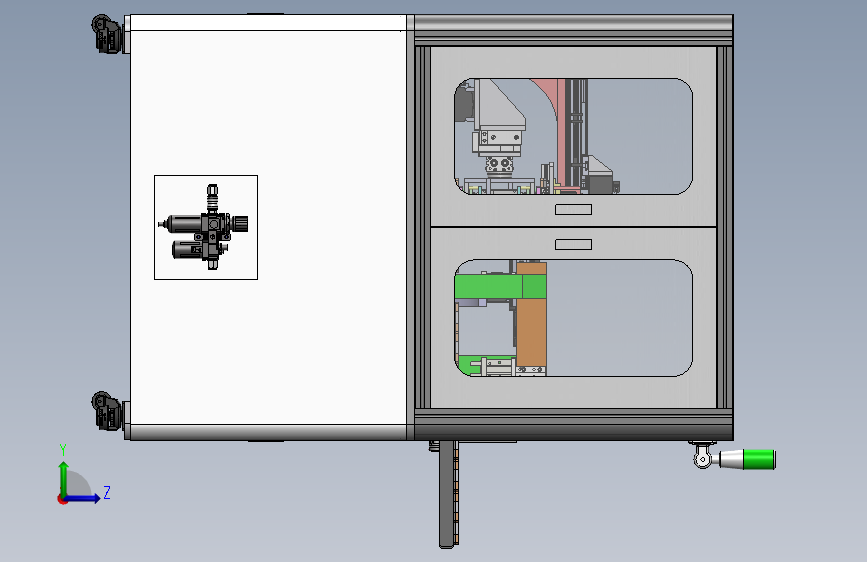This screenshot has height=562, width=867.
Task: Select the top-left caster wheel
Action: pos(107,34)
